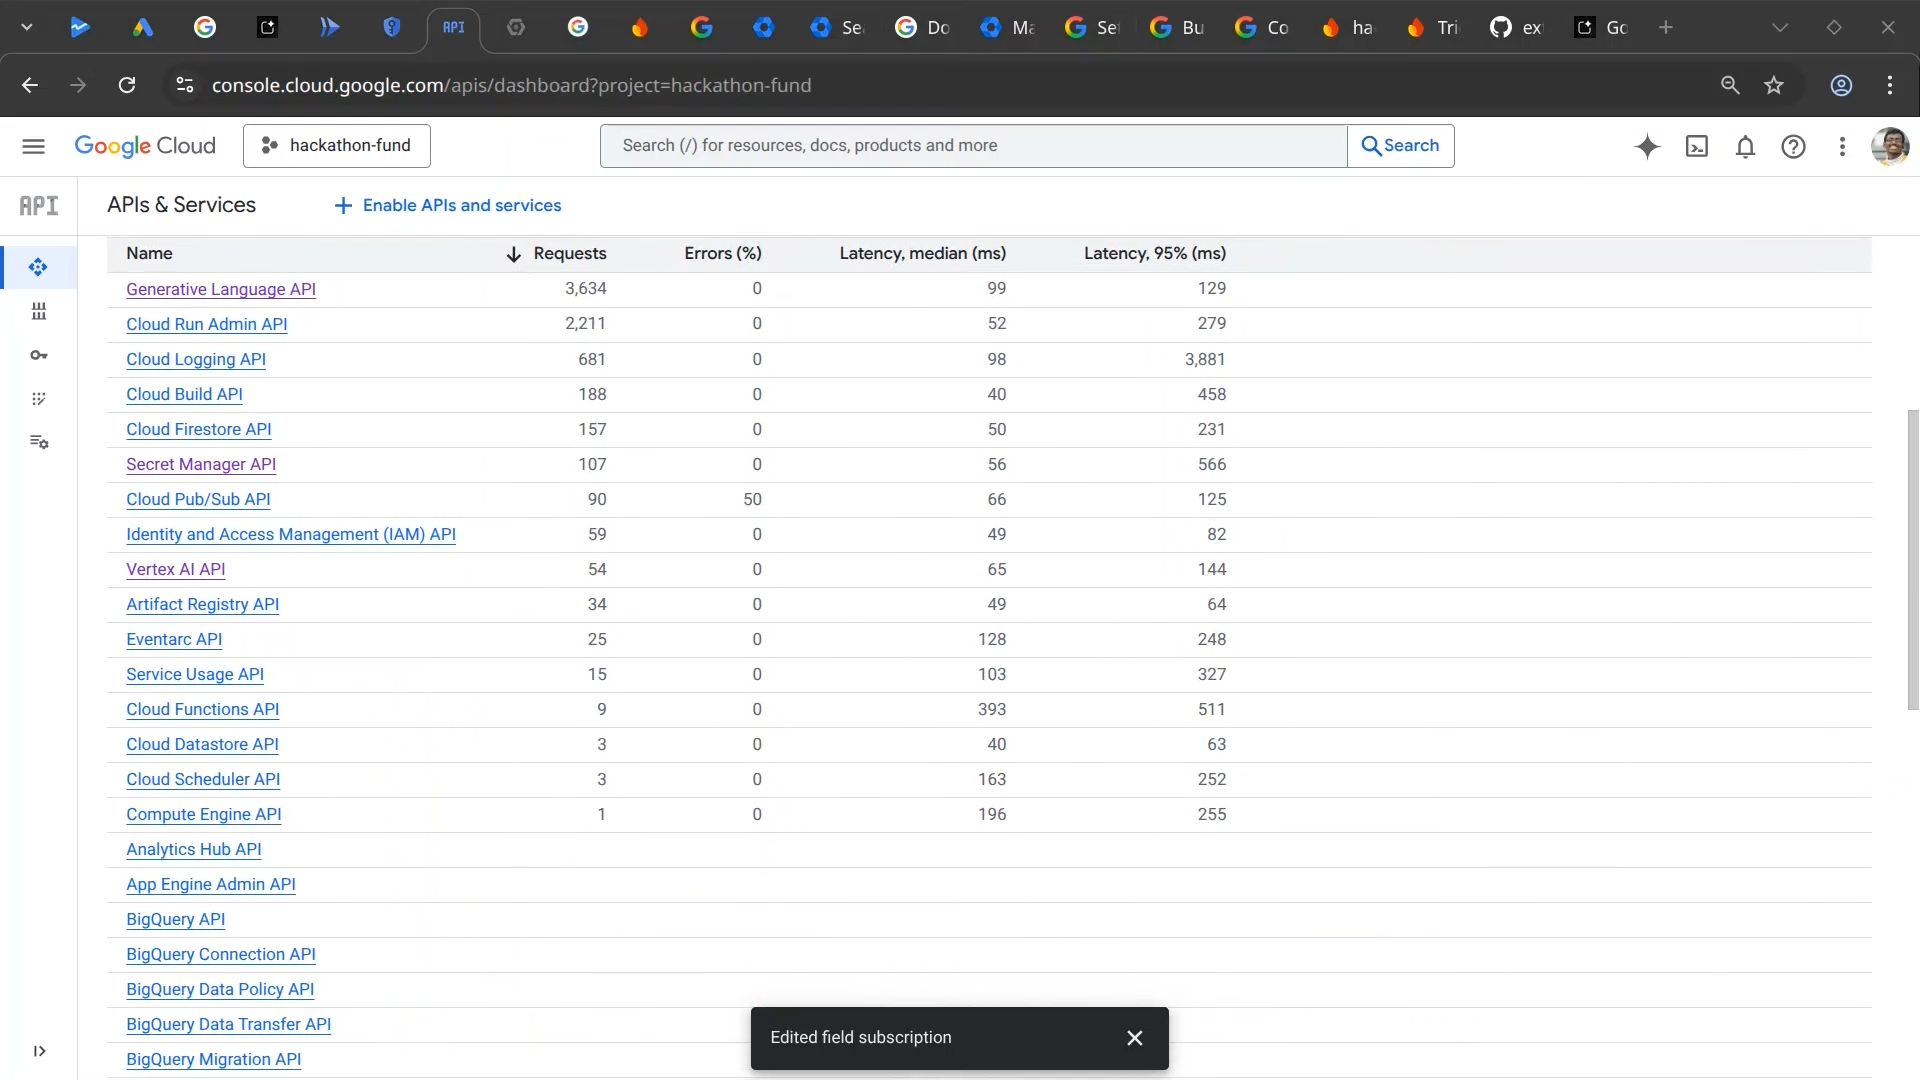Expand the collapsed left navigation panel
Image resolution: width=1920 pixels, height=1080 pixels.
coord(39,1051)
